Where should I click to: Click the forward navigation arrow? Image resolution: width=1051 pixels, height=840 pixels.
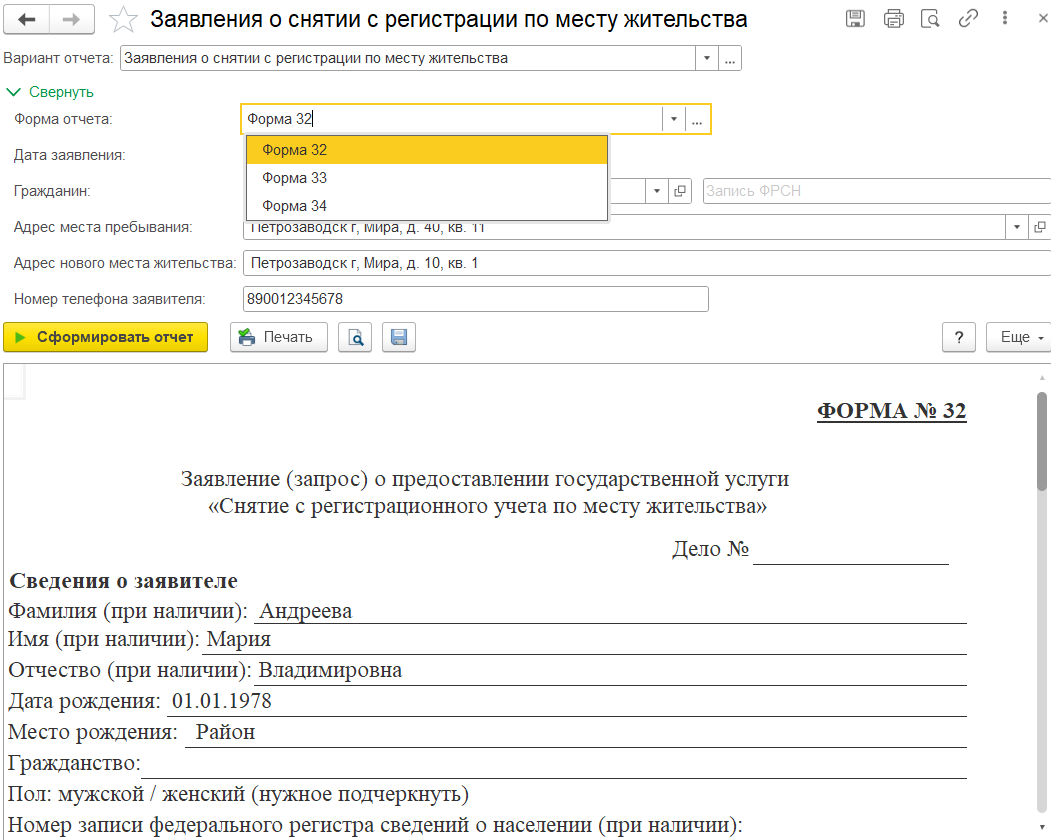coord(72,19)
